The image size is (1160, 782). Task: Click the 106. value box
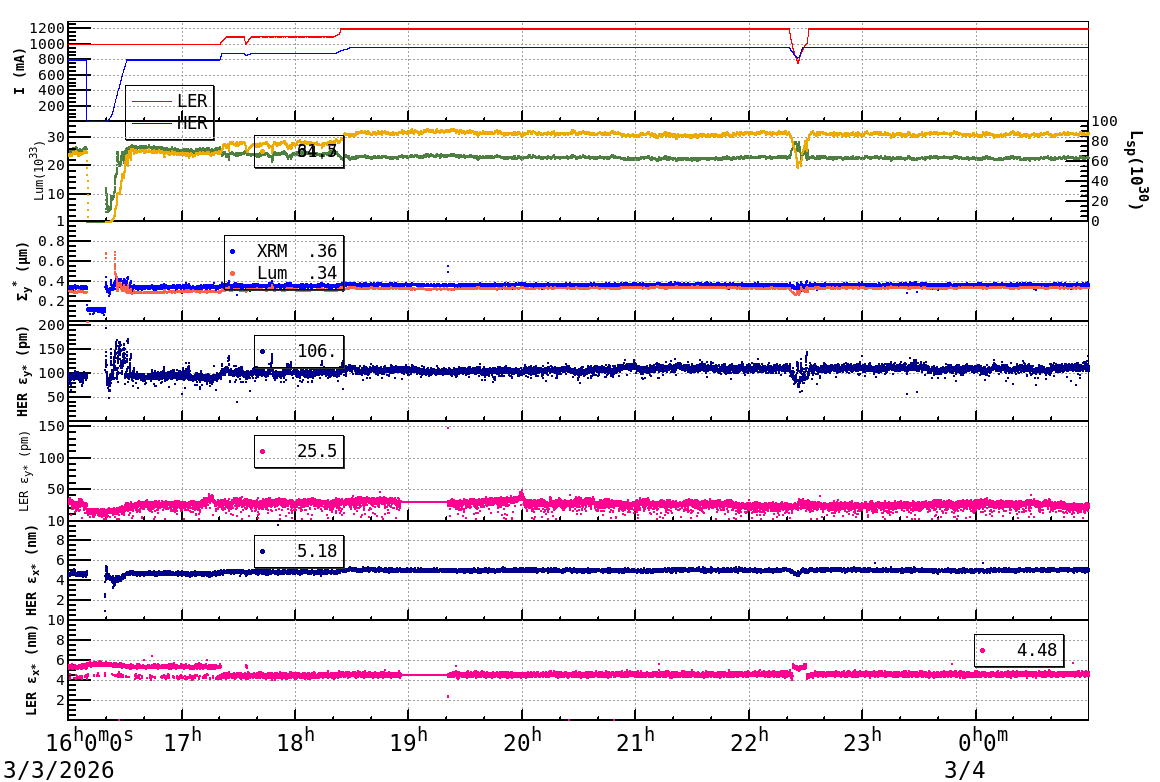click(x=299, y=351)
